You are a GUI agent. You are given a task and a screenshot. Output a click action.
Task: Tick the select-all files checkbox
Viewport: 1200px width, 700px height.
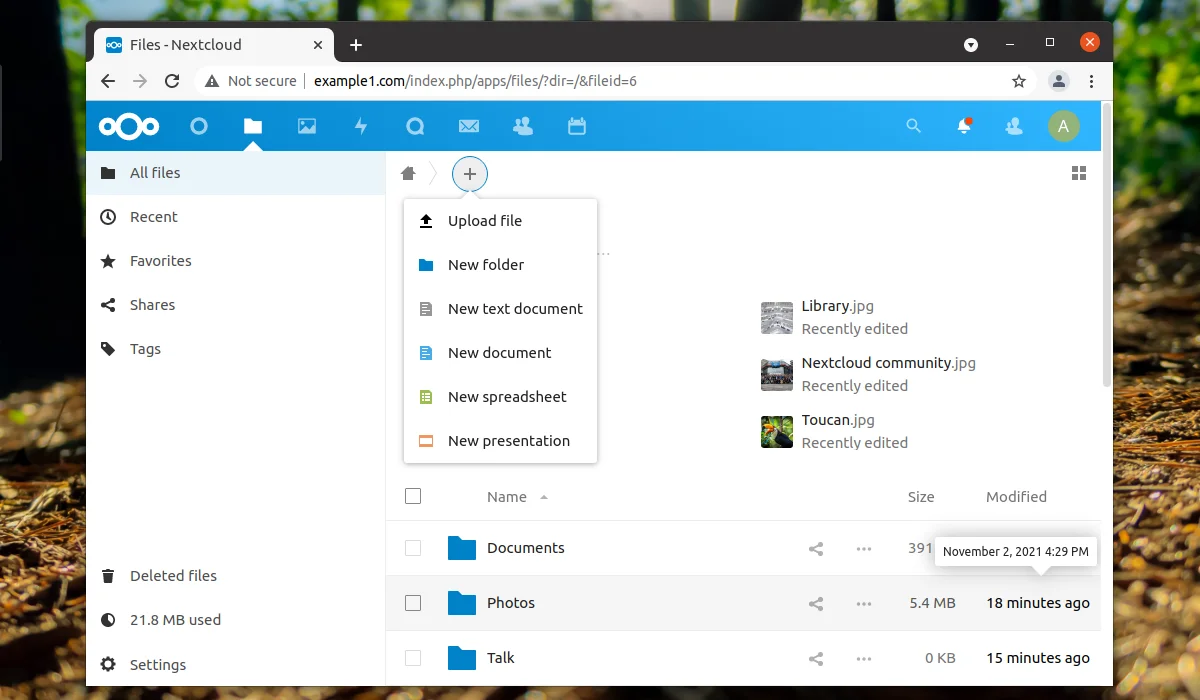[x=413, y=496]
